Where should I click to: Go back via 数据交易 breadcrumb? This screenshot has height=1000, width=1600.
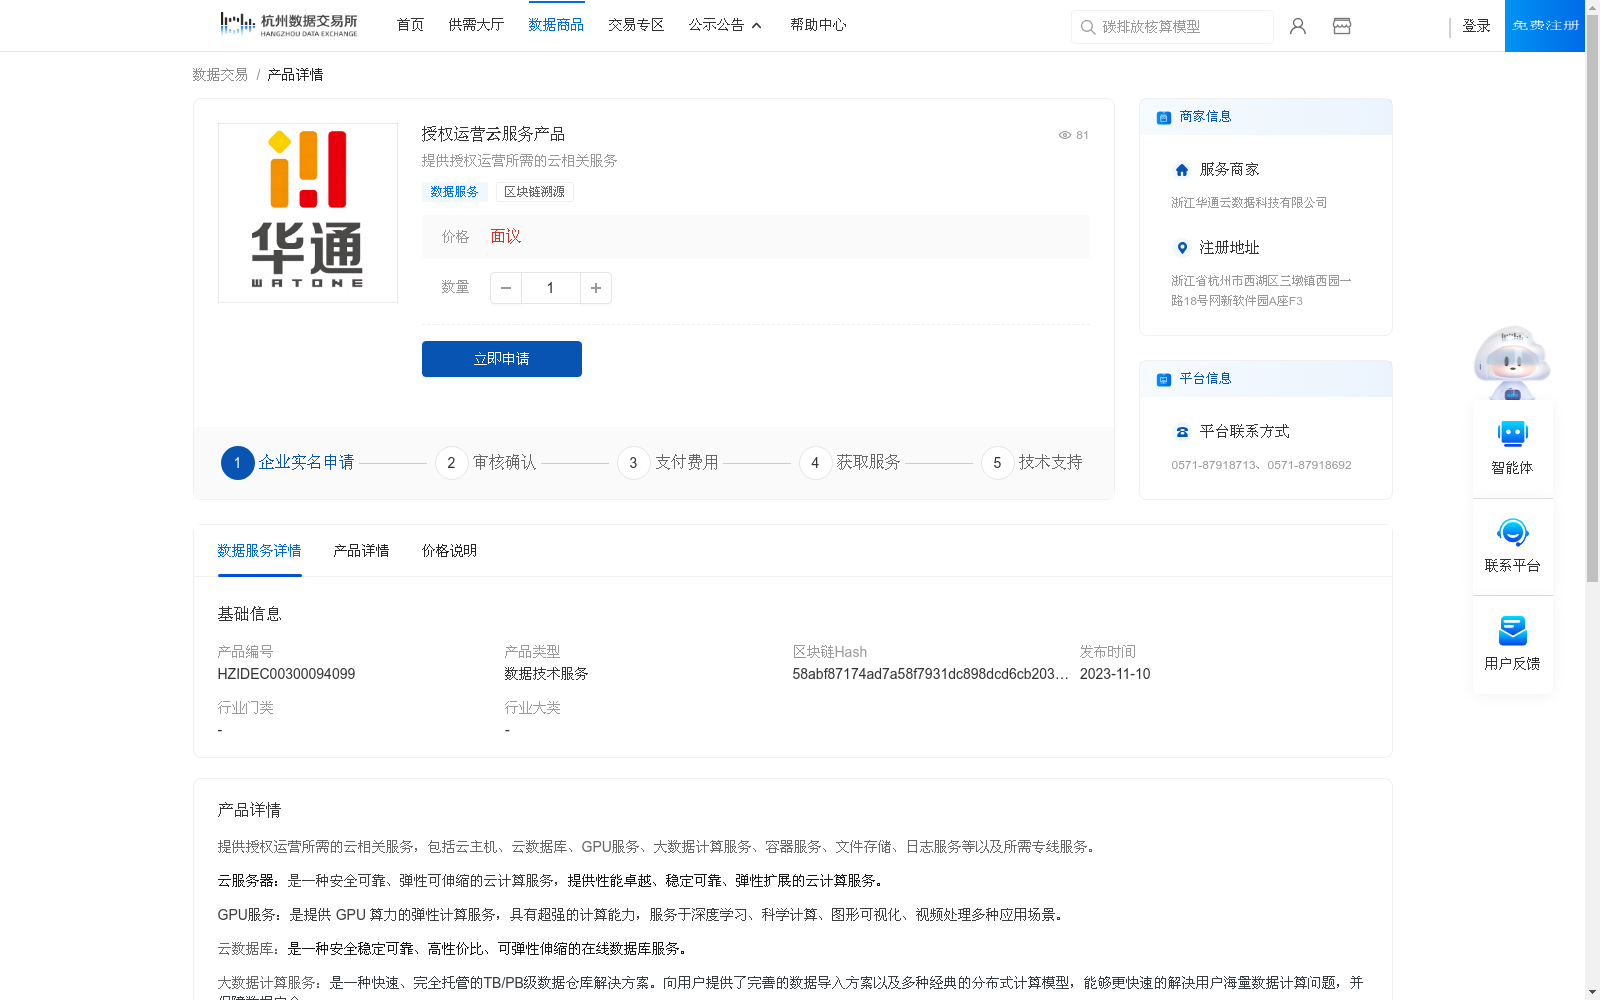tap(220, 75)
